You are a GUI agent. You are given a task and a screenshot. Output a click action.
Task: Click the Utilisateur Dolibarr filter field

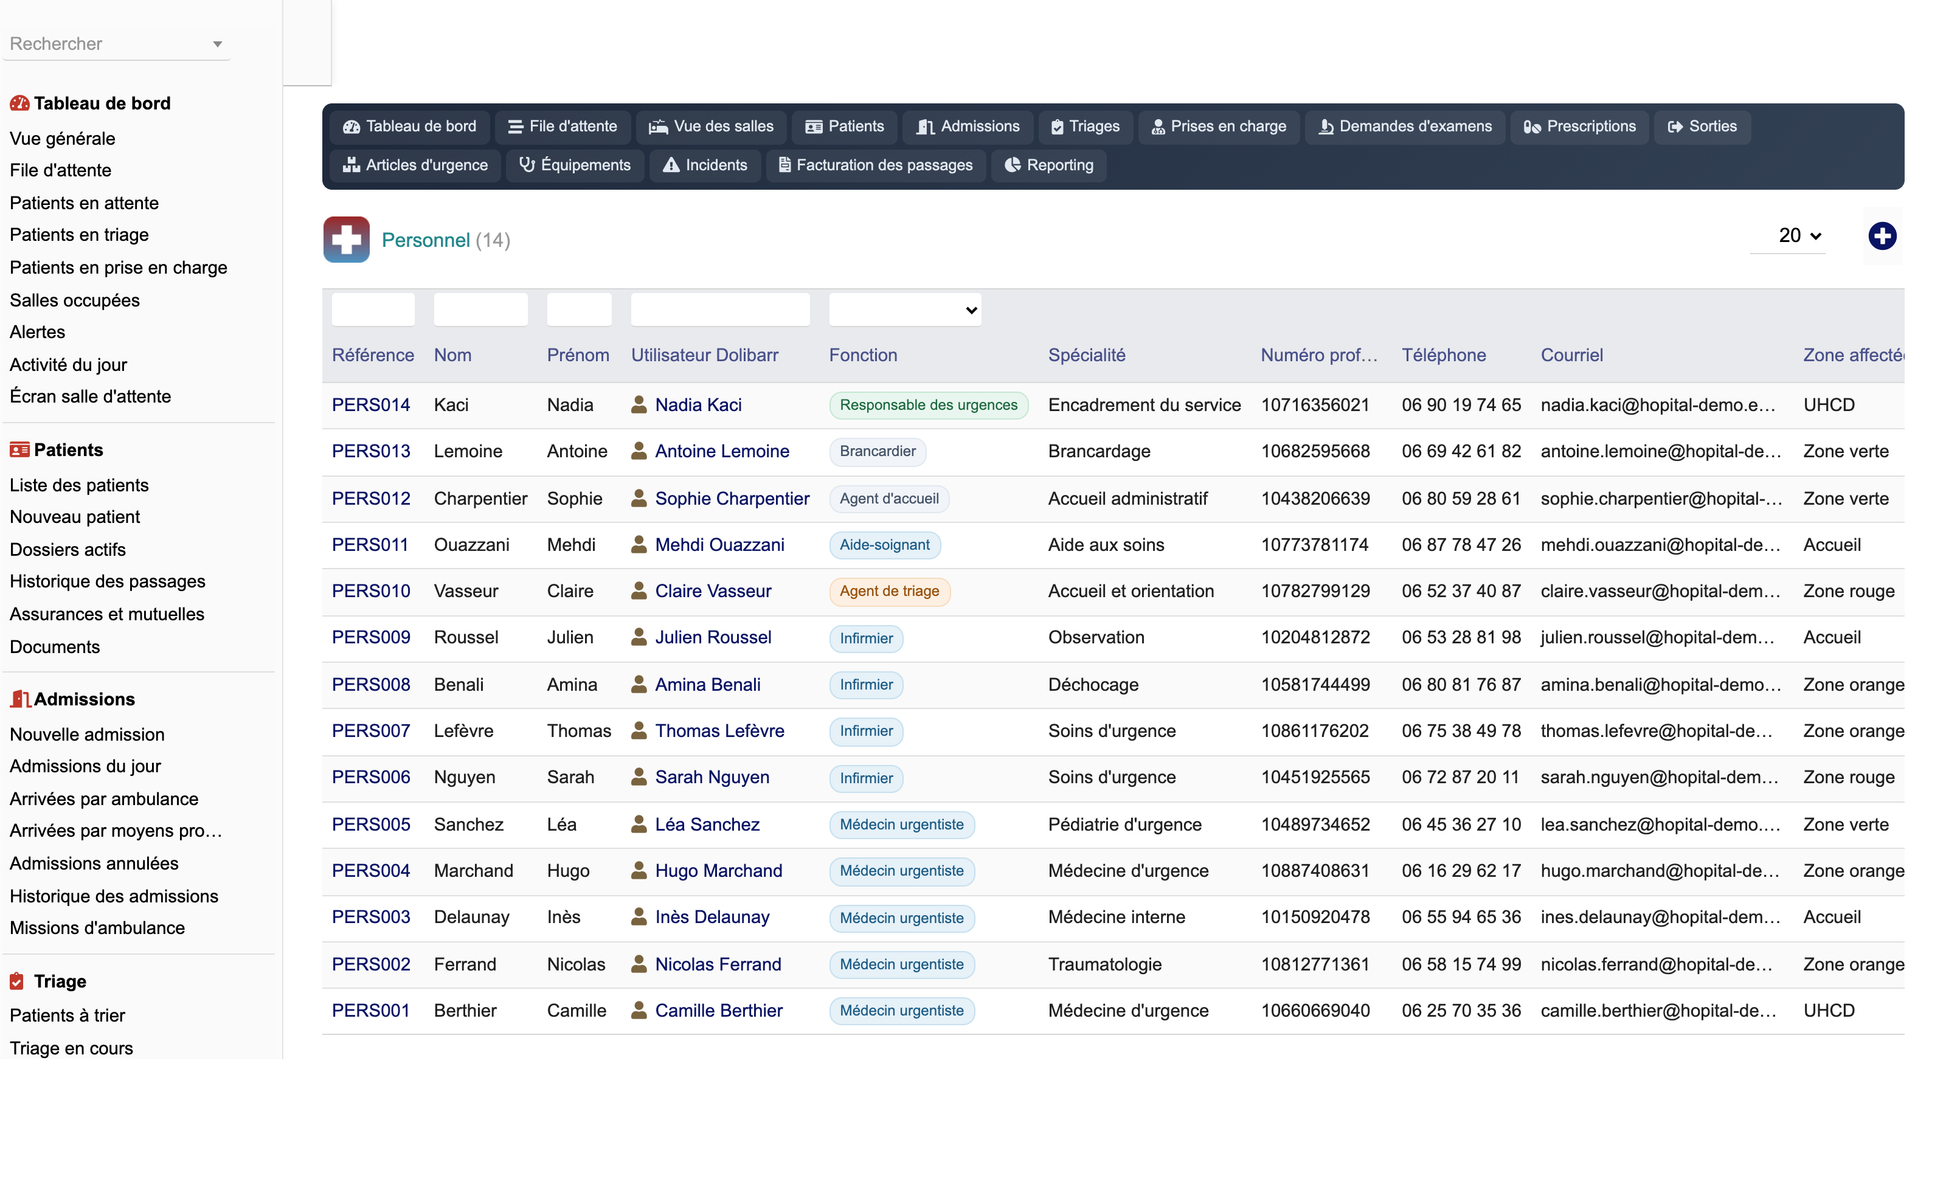pos(720,310)
